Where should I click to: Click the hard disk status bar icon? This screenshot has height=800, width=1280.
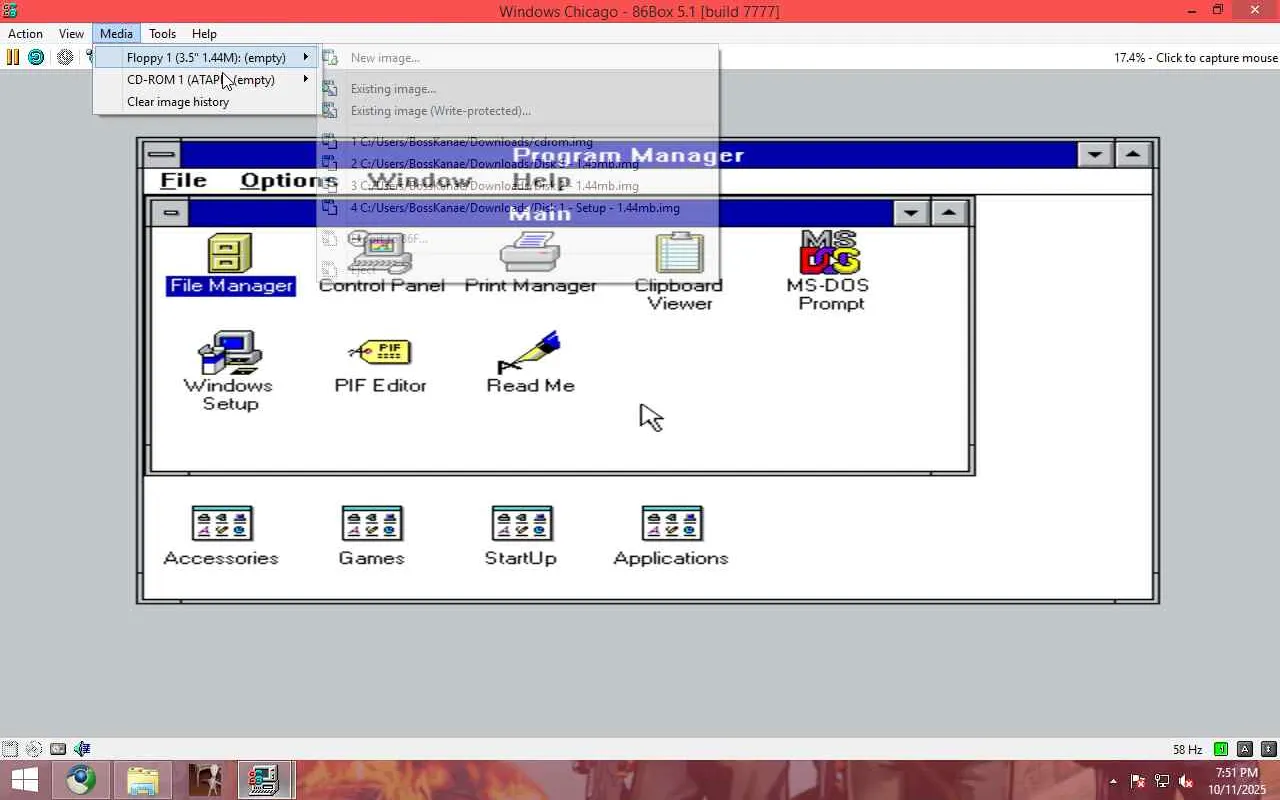pyautogui.click(x=58, y=748)
